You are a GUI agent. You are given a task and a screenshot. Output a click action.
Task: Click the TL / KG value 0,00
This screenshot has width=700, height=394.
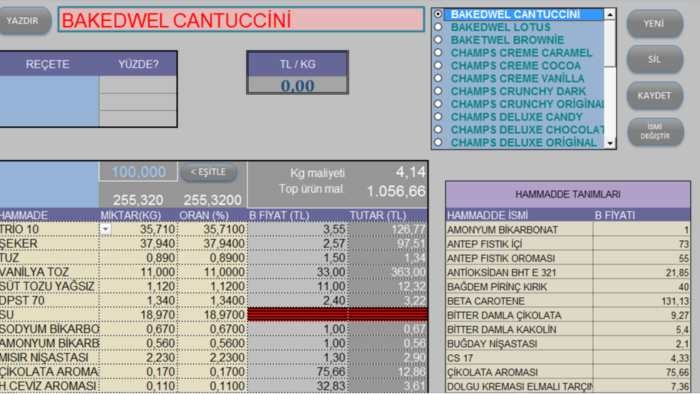coord(297,85)
